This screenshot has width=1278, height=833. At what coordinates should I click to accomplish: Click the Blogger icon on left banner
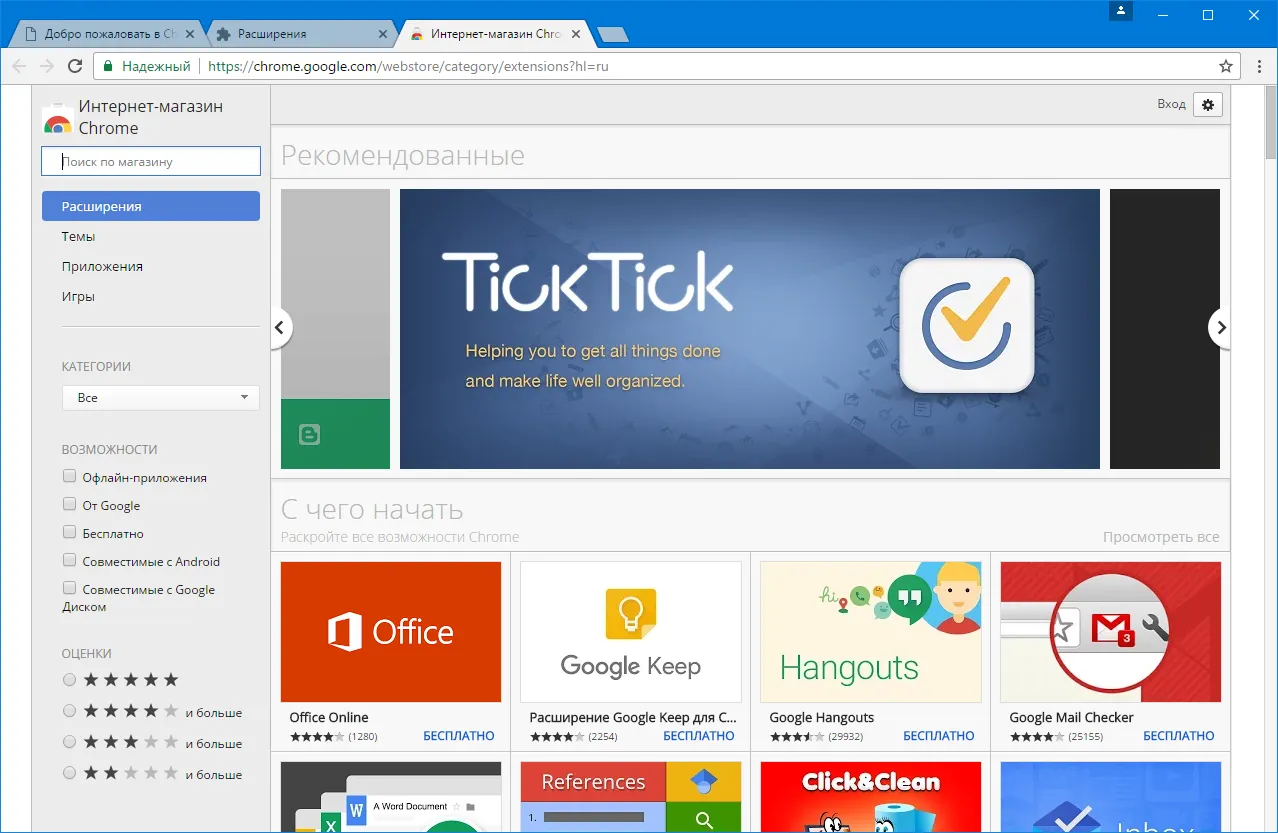309,434
